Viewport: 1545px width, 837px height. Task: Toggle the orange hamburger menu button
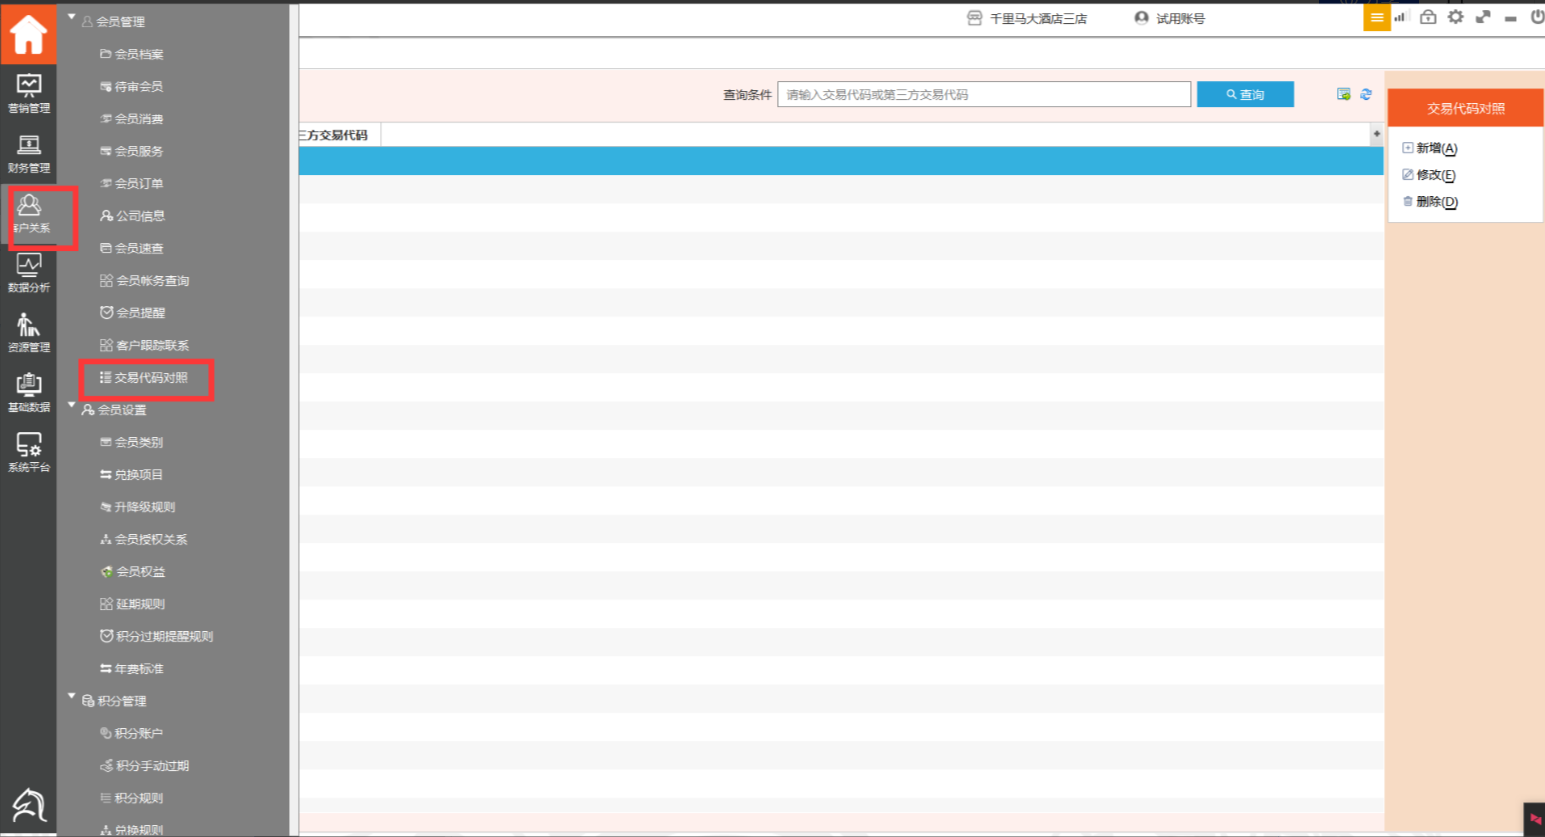(x=1377, y=17)
